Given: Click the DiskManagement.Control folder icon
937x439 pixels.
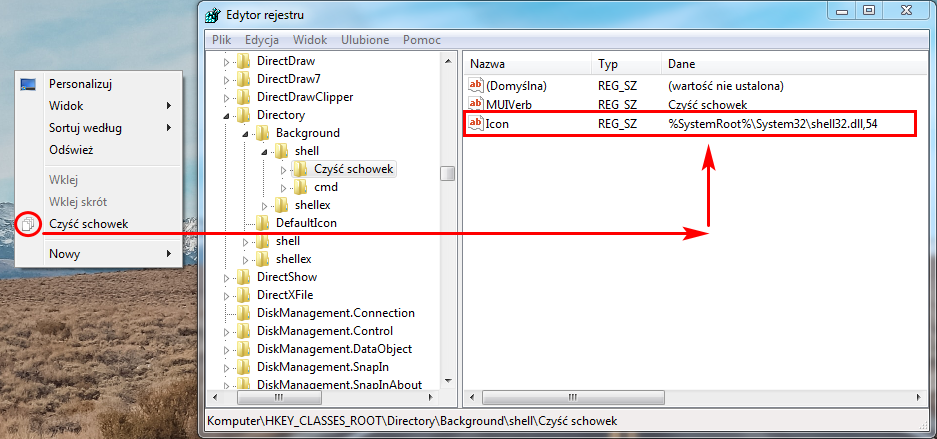Looking at the screenshot, I should (243, 331).
